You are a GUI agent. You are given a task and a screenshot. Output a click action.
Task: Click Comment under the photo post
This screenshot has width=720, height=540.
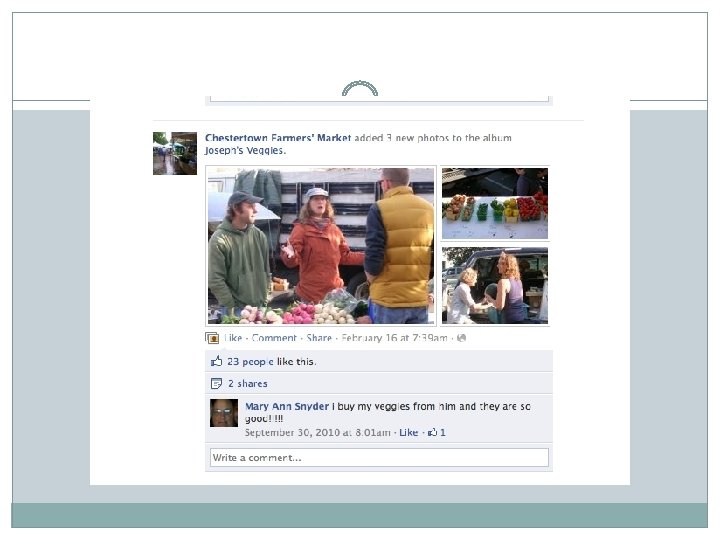274,338
